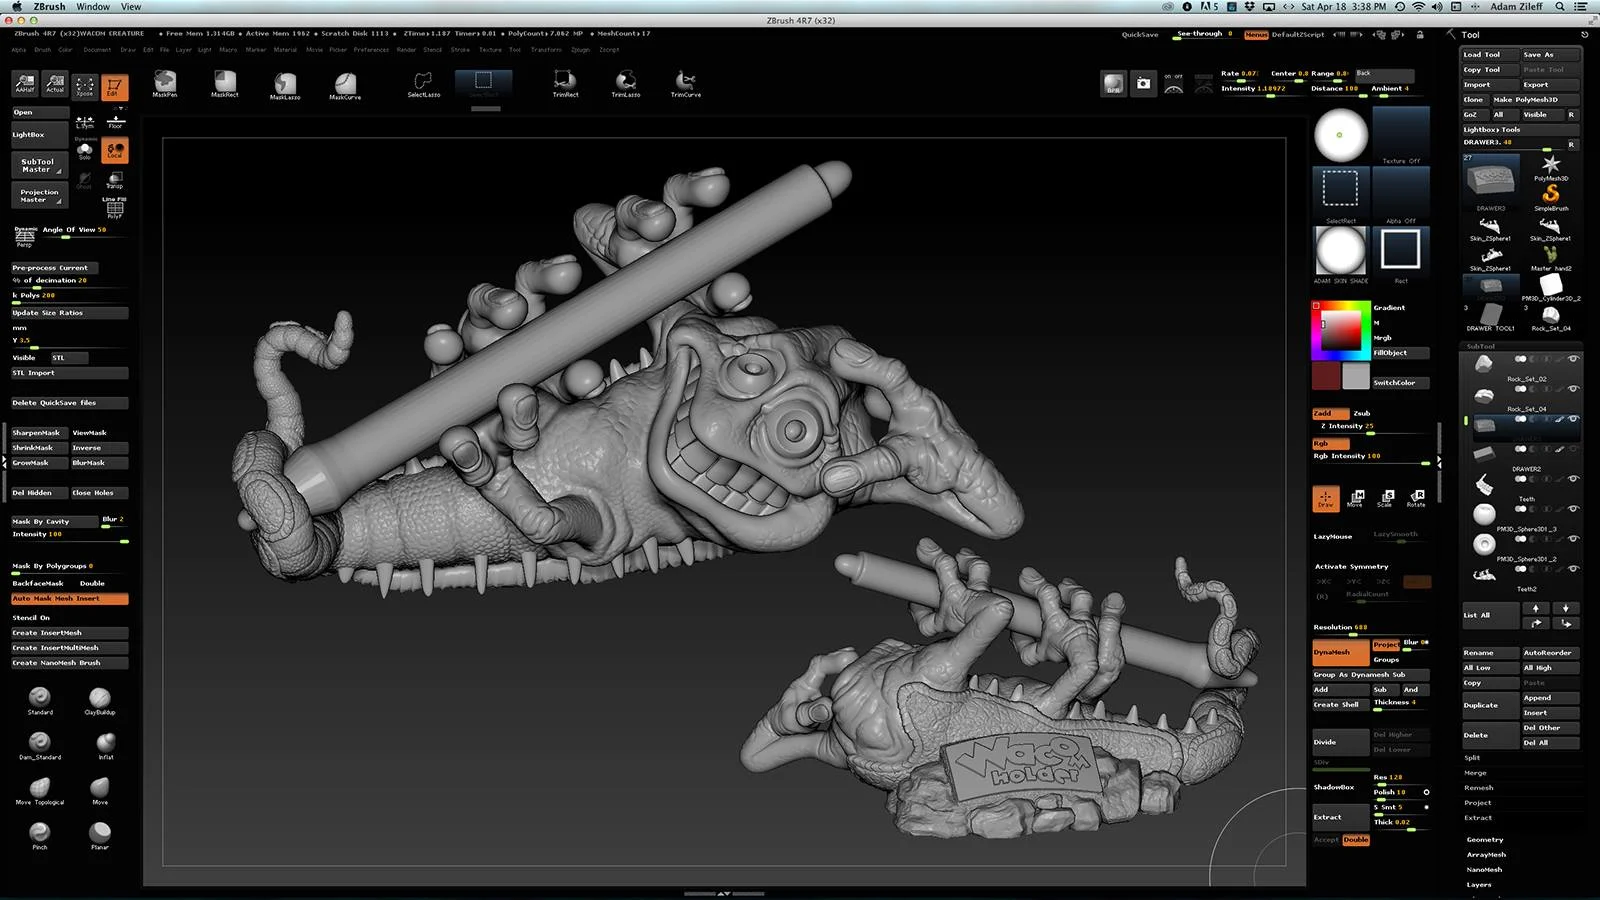The width and height of the screenshot is (1600, 900).
Task: Select the MaskLasso brush icon
Action: (285, 85)
